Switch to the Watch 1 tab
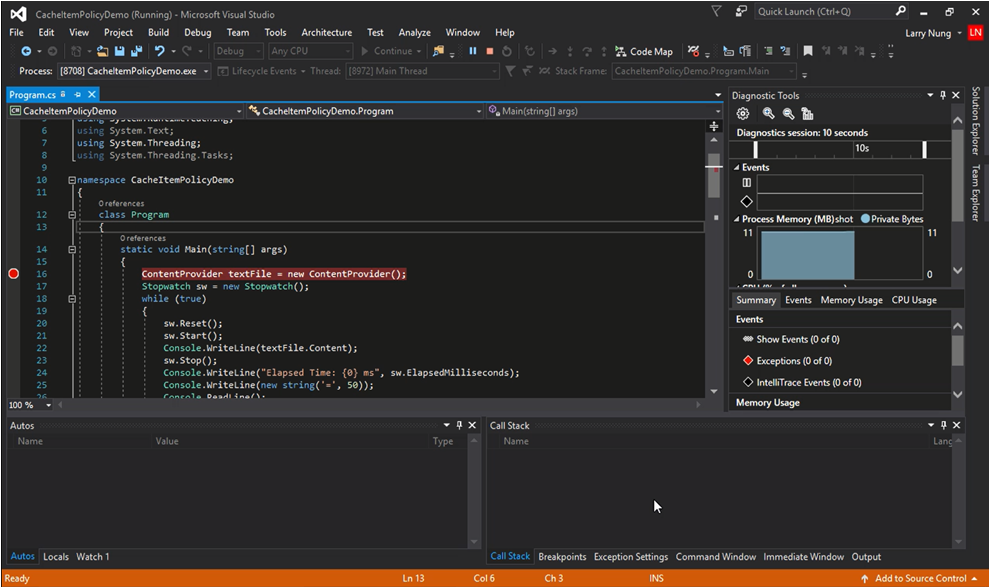990x588 pixels. point(93,556)
